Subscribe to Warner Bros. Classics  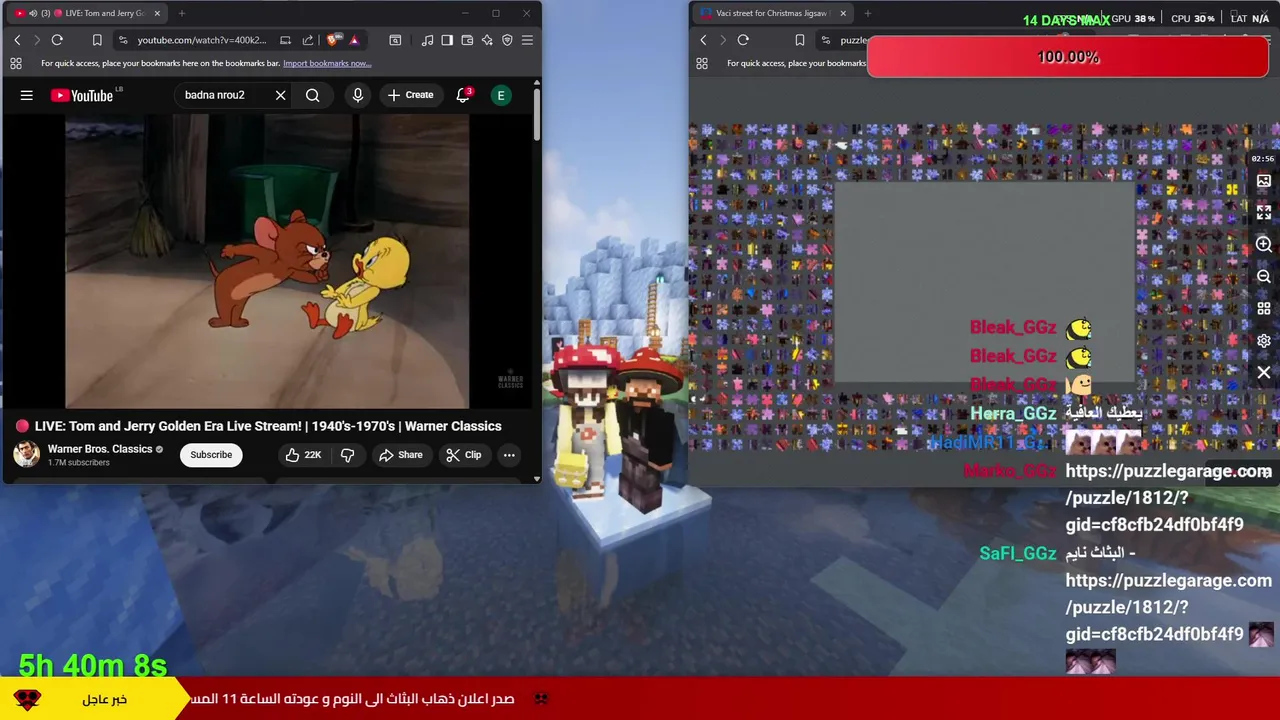click(x=211, y=455)
